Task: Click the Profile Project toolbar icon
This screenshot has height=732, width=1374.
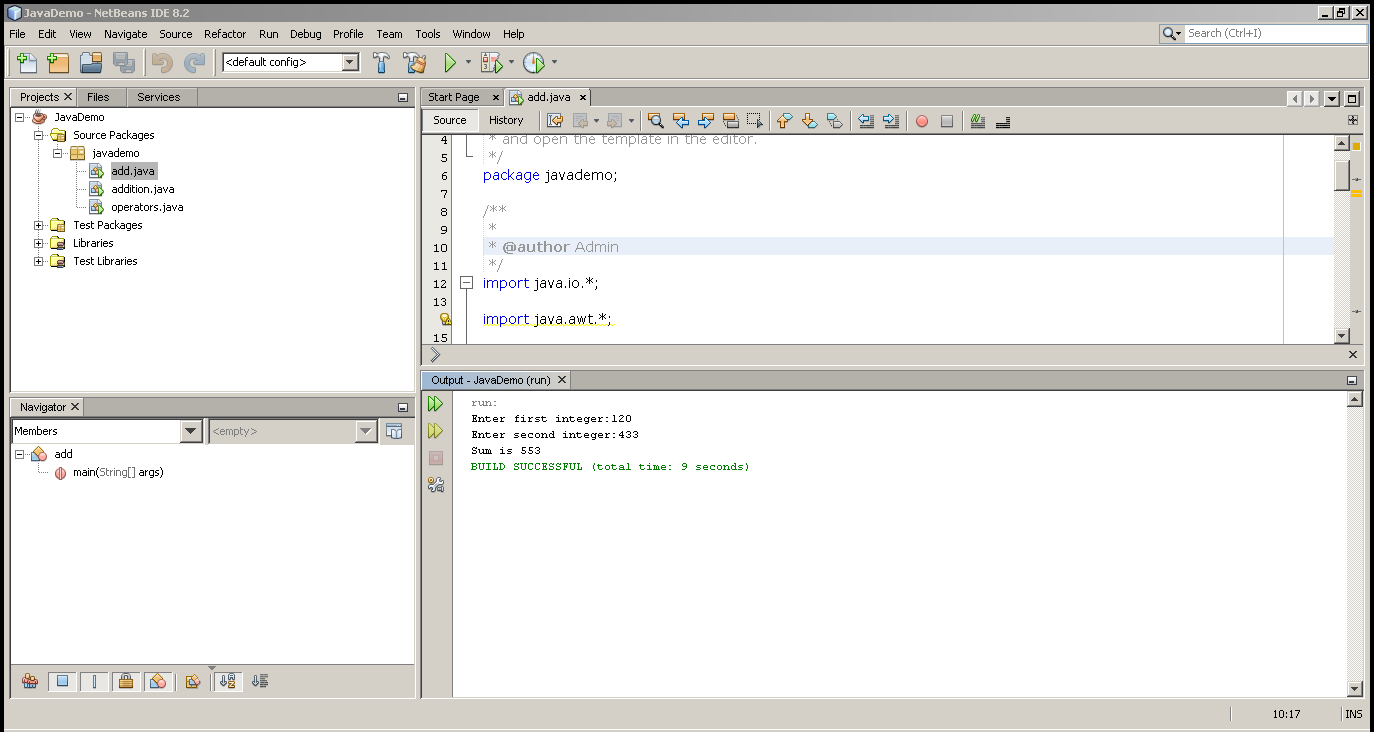Action: tap(534, 62)
